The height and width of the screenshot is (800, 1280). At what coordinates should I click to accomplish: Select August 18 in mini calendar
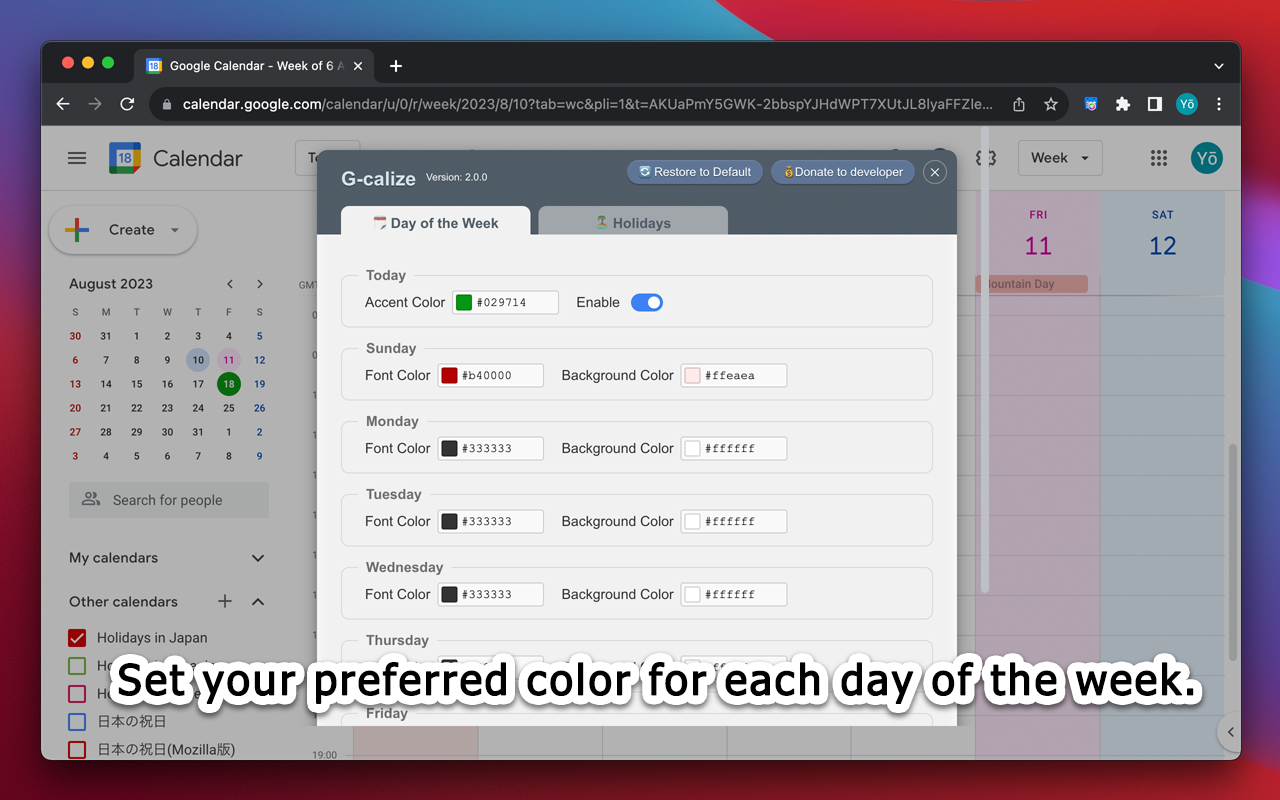pyautogui.click(x=229, y=384)
